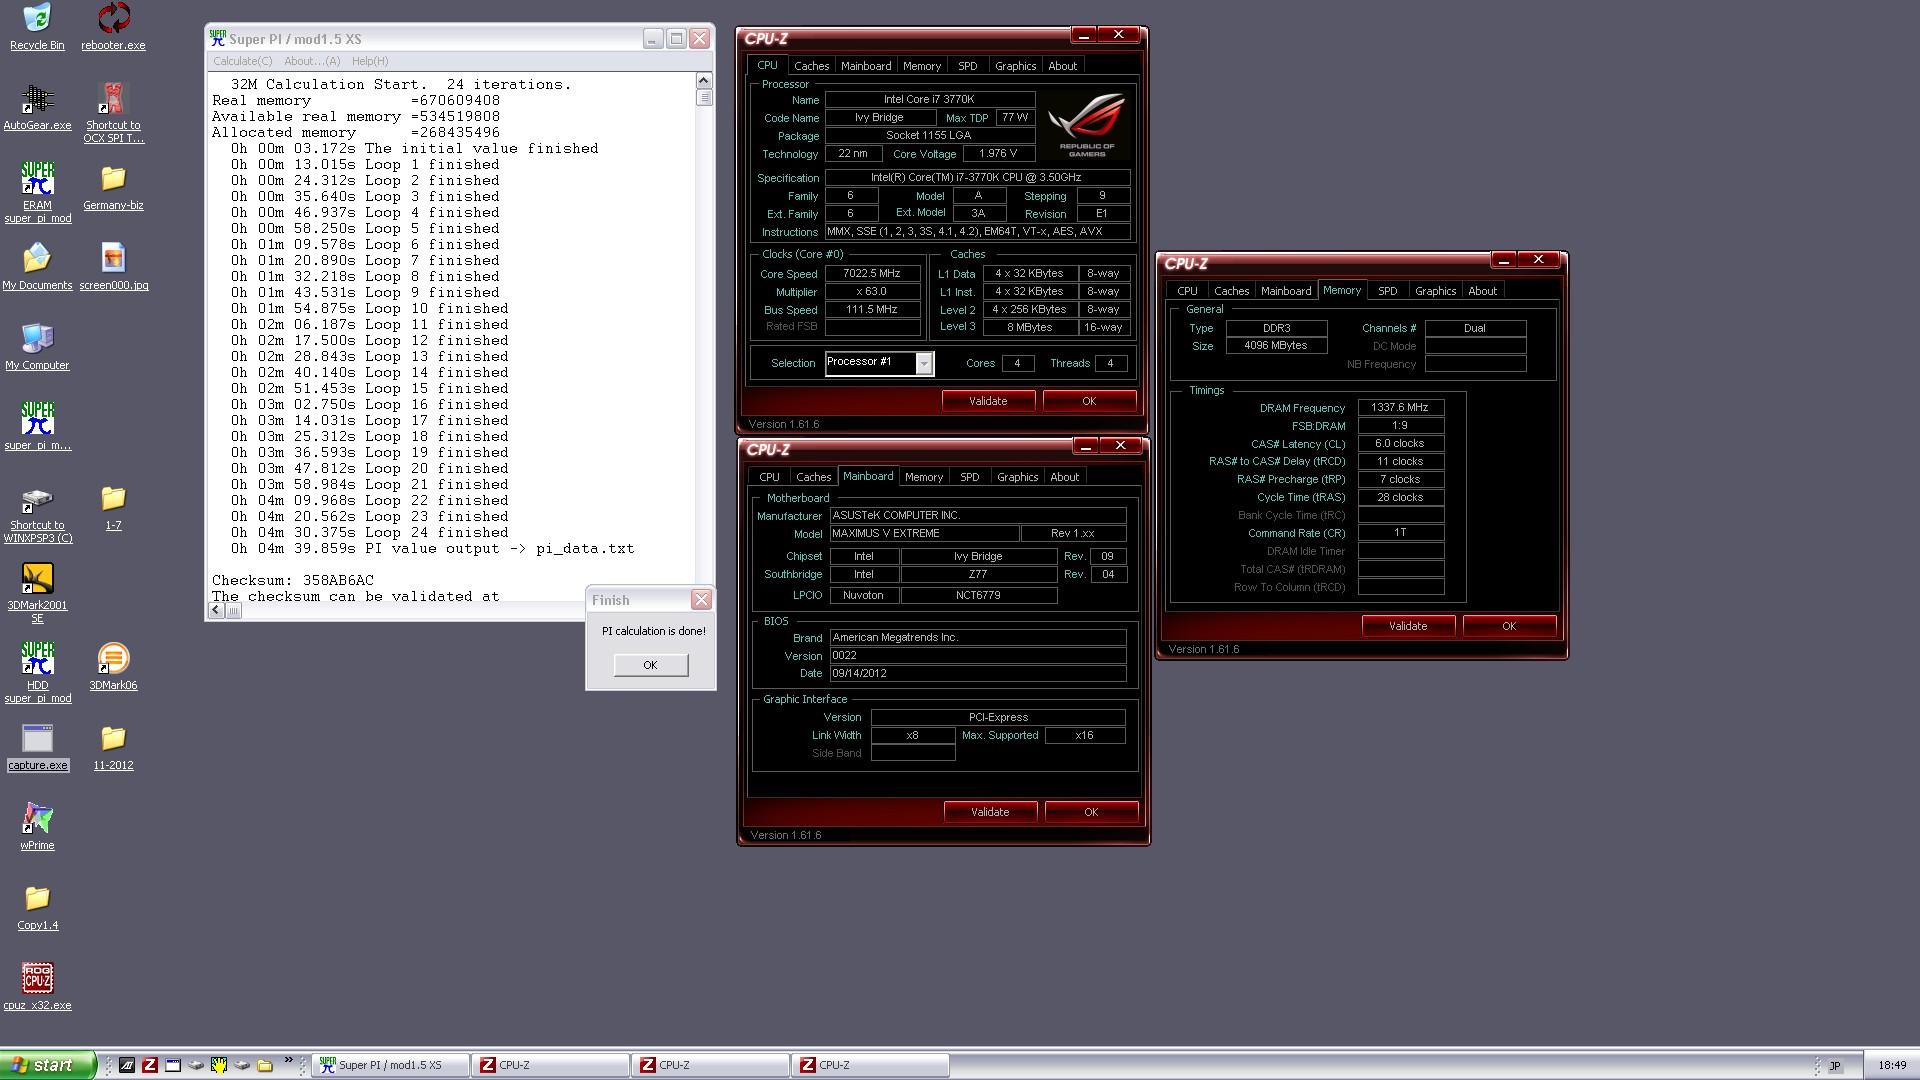Click the folder quick launch icon

click(x=265, y=1065)
